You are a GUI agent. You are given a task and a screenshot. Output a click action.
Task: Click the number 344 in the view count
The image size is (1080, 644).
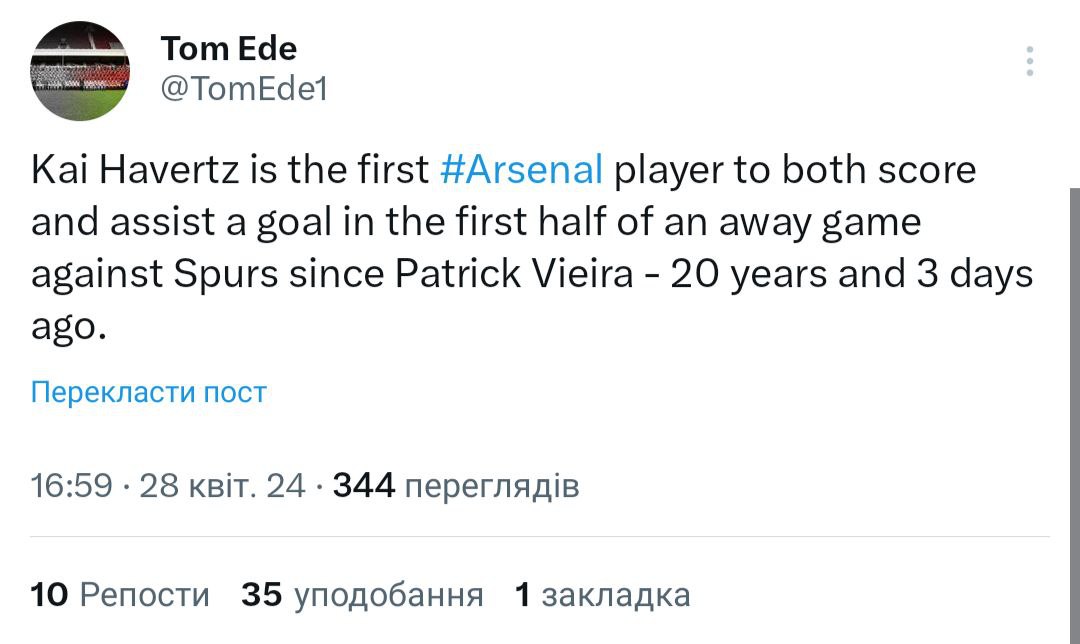[x=364, y=487]
